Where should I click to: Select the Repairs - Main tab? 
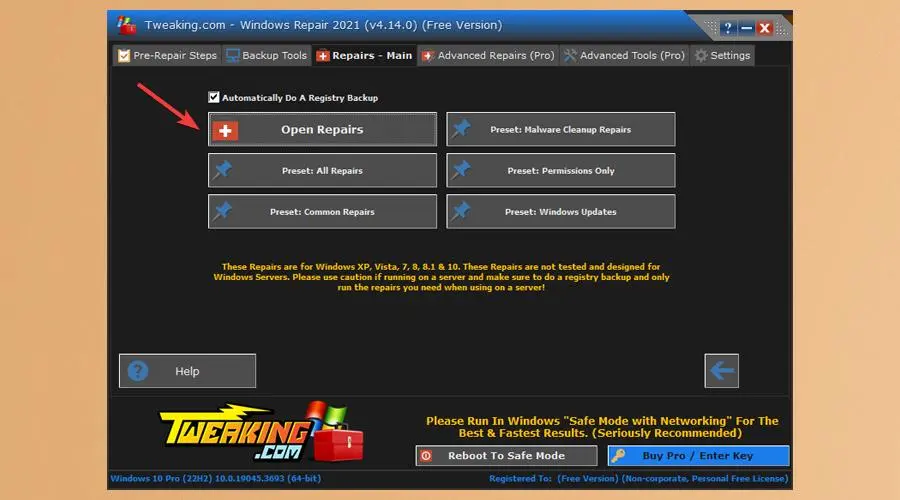pyautogui.click(x=364, y=56)
